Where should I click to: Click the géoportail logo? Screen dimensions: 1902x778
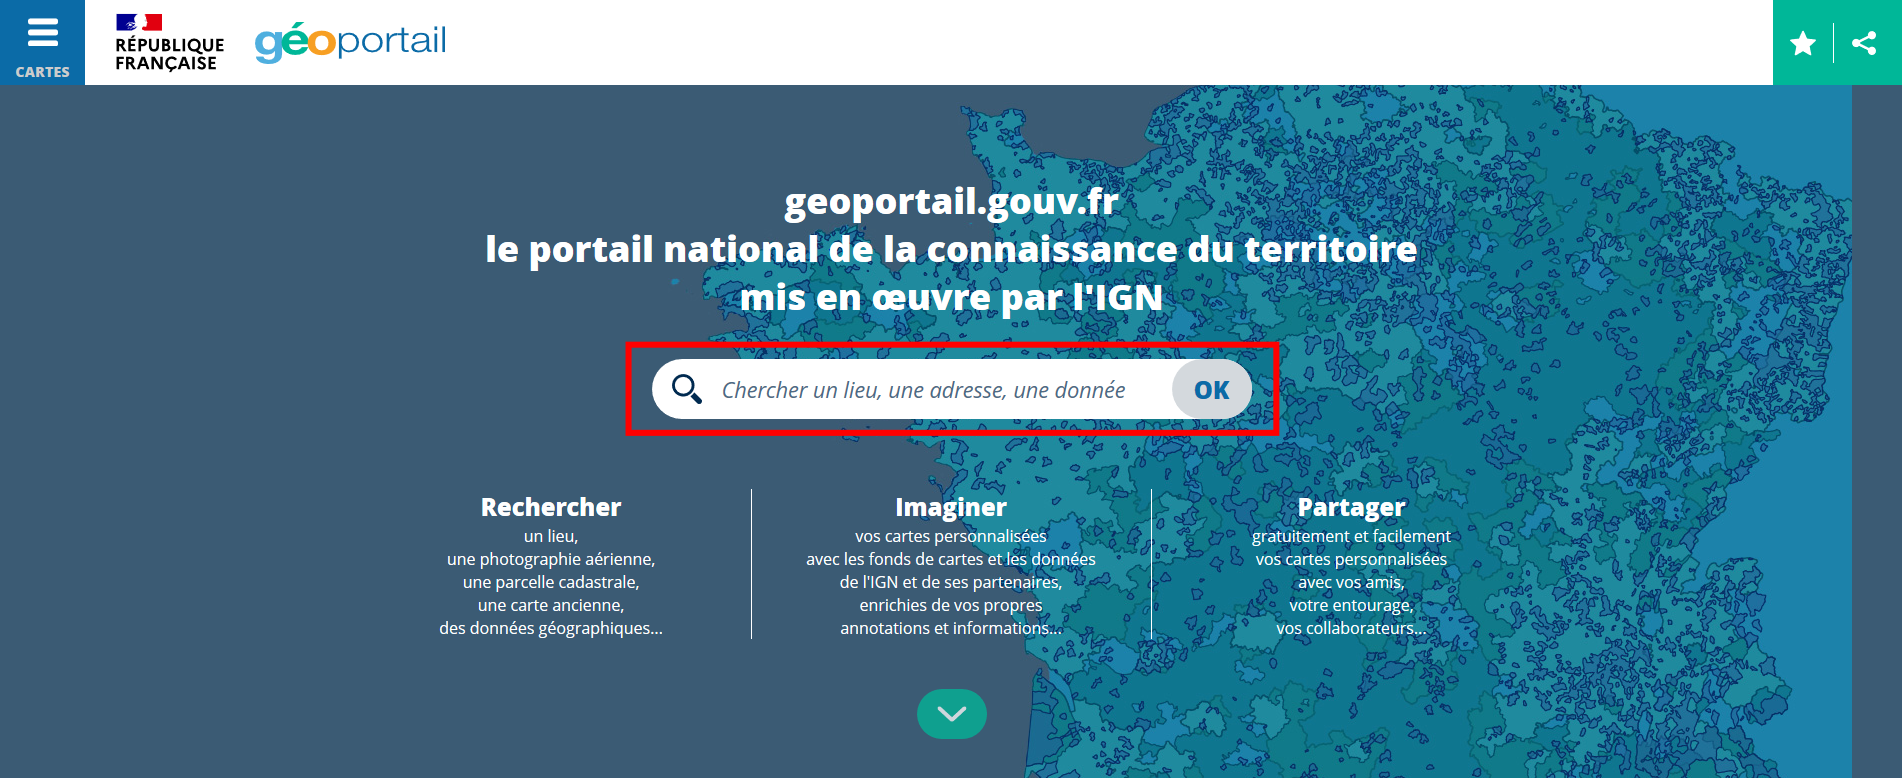click(x=350, y=42)
